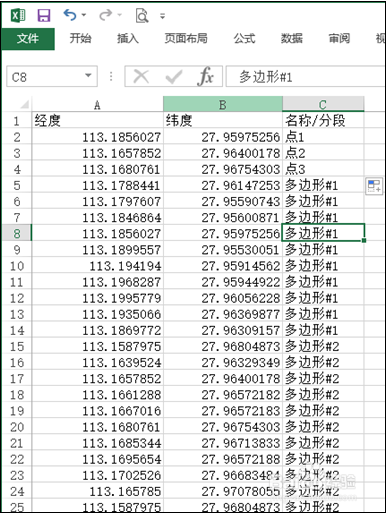
Task: Select cell with 27.96754303 in row 4
Action: click(x=223, y=169)
